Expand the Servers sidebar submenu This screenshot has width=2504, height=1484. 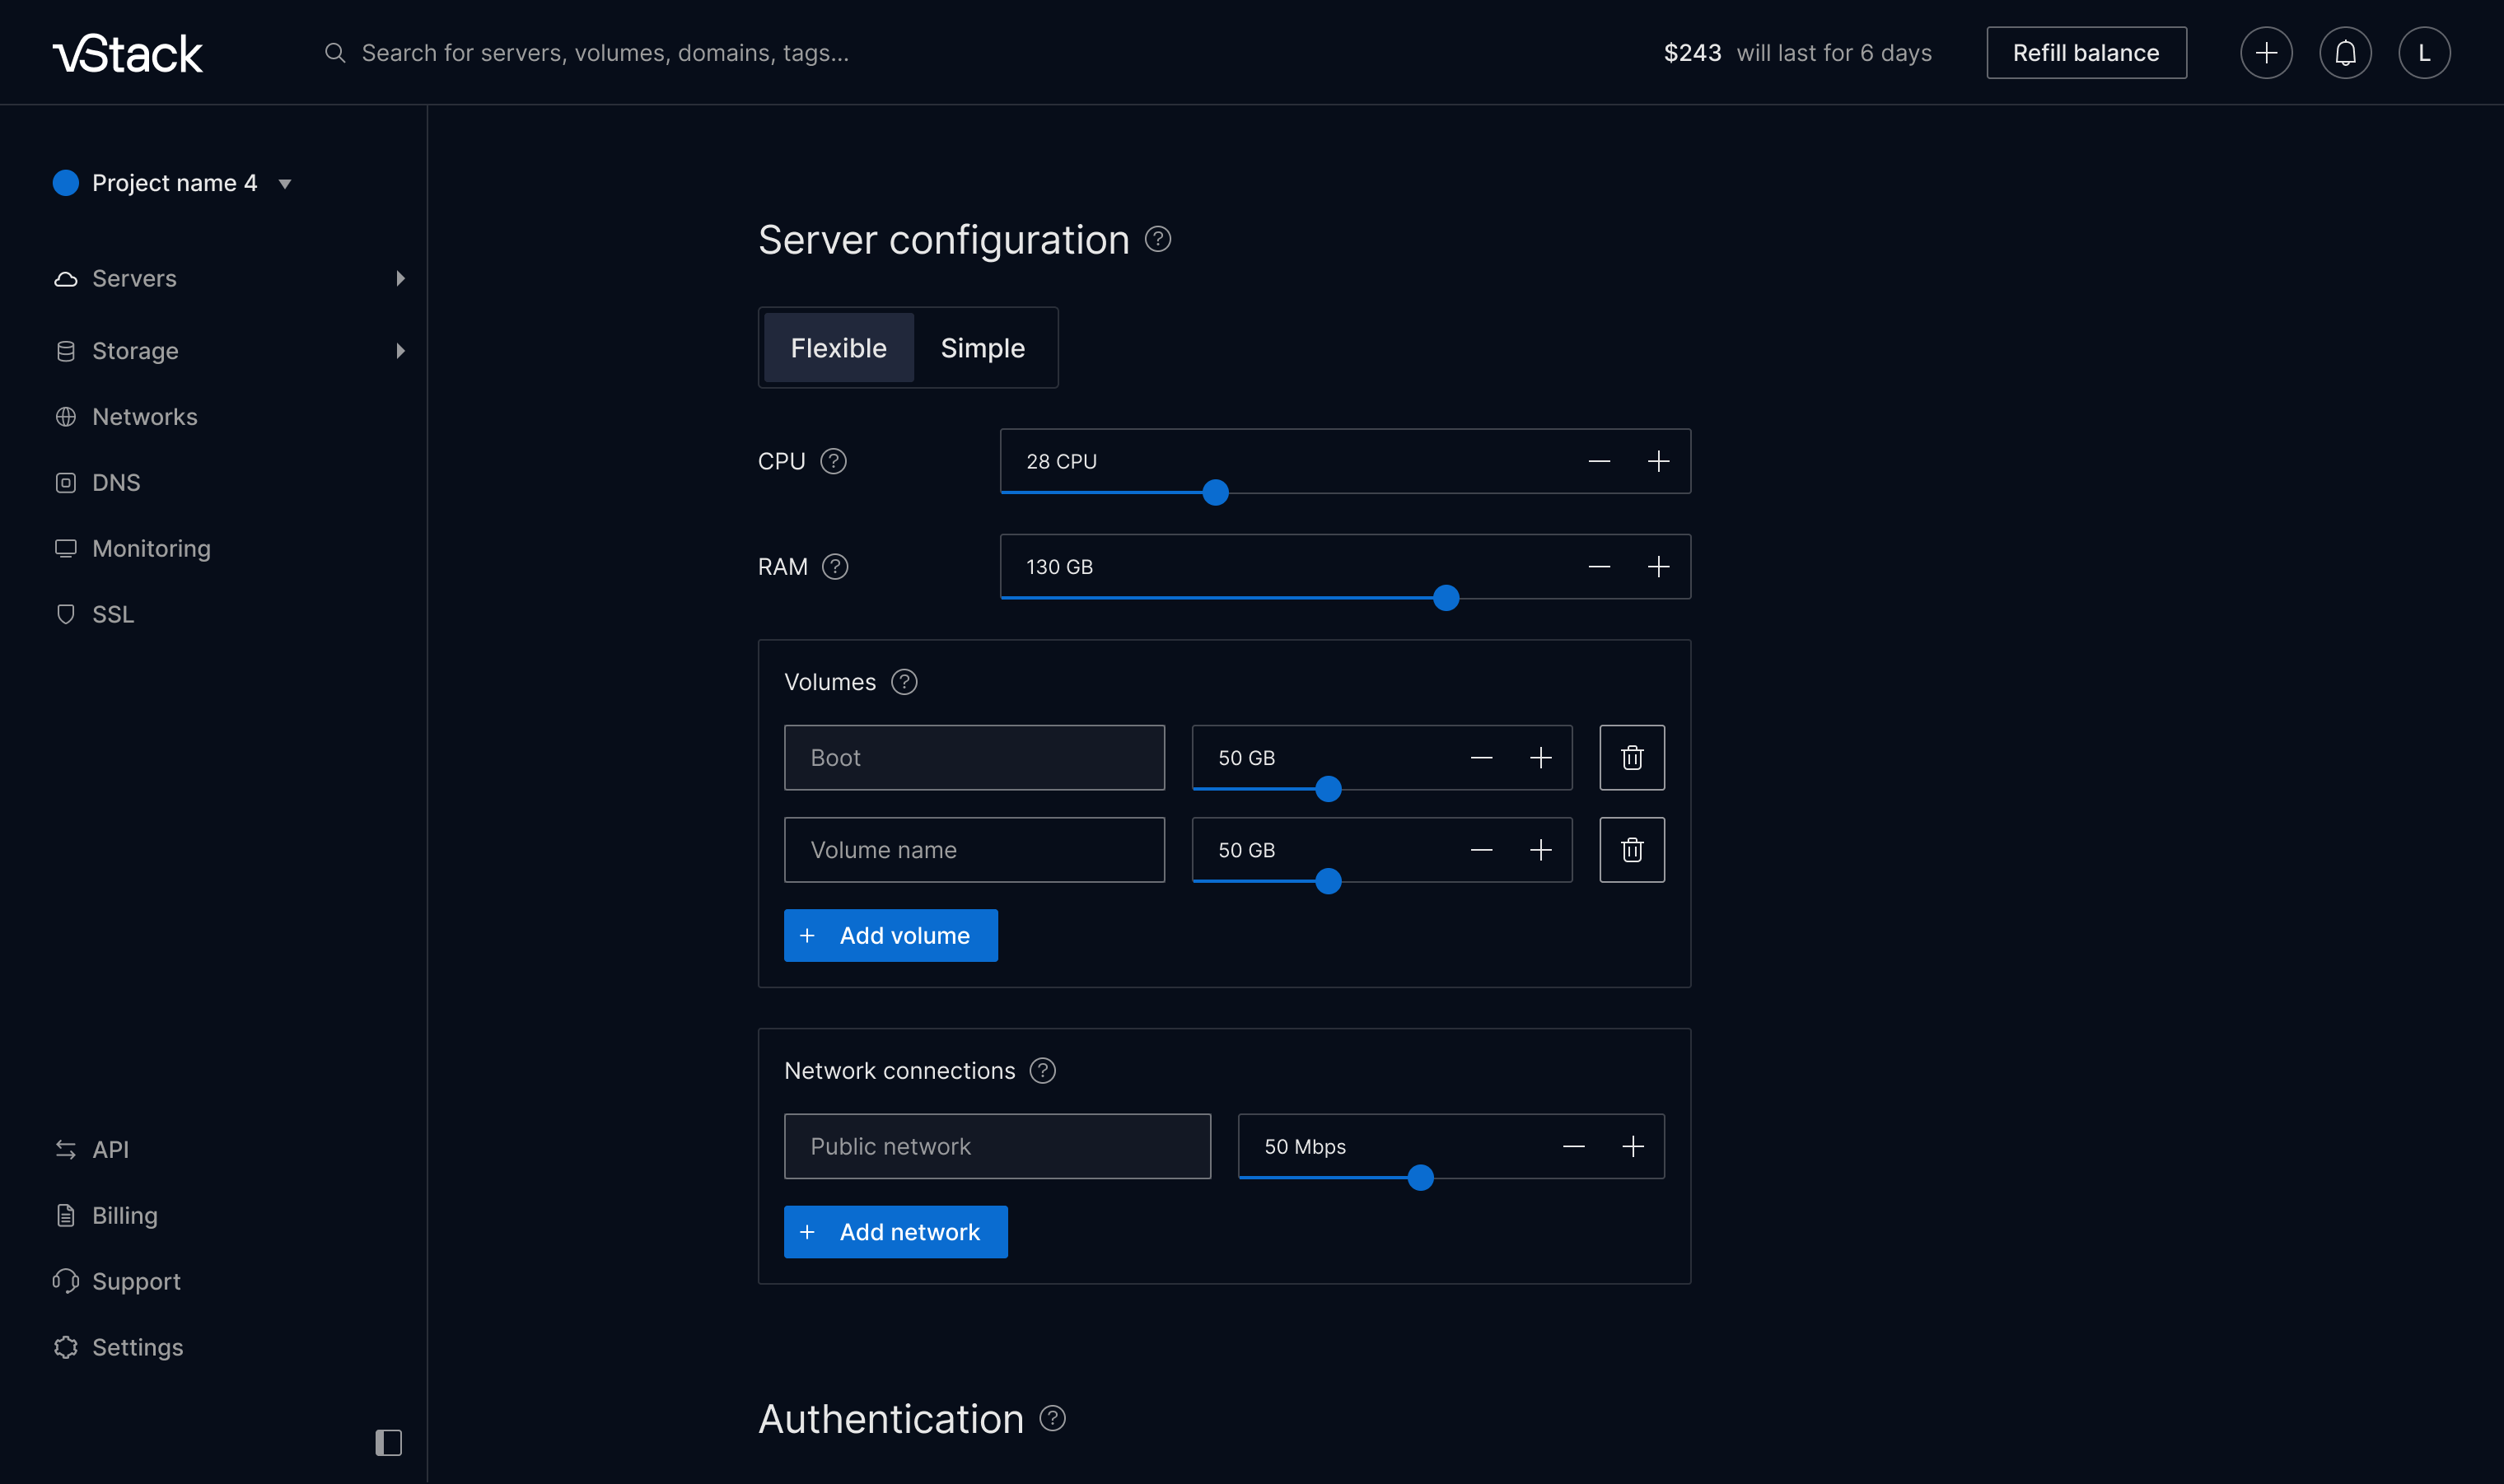[x=400, y=279]
